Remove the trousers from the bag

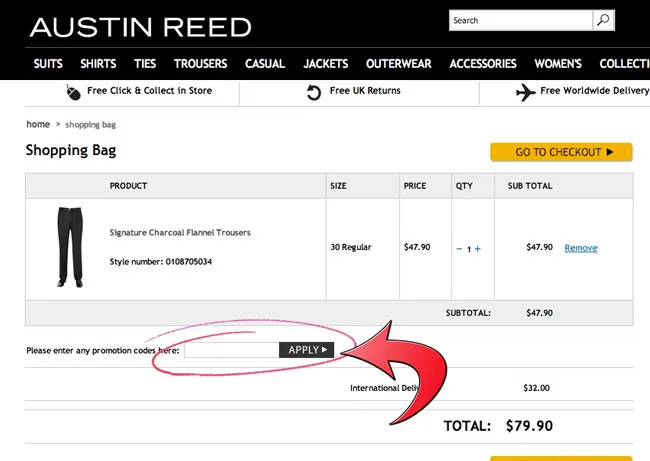click(581, 248)
